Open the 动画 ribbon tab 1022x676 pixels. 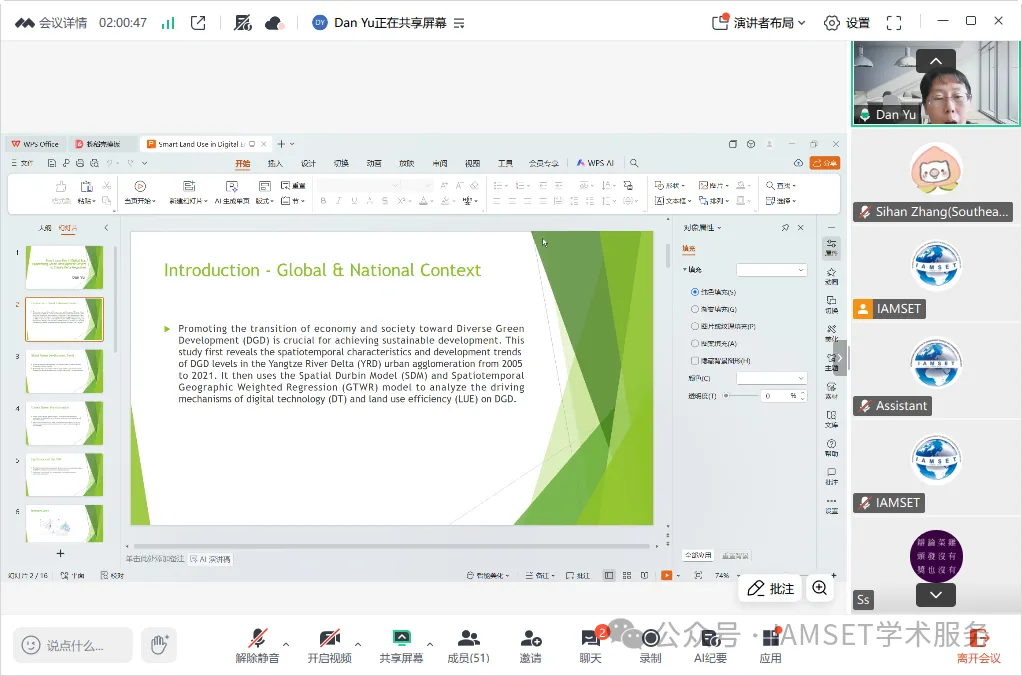[374, 163]
